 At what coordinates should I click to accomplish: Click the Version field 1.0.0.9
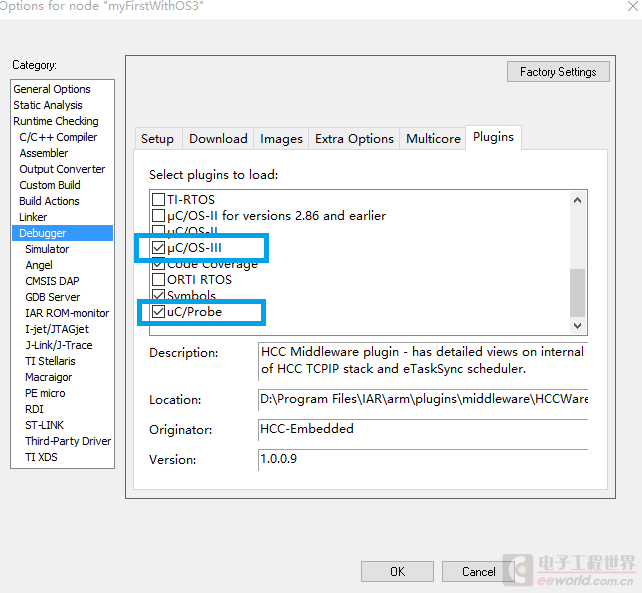(423, 459)
